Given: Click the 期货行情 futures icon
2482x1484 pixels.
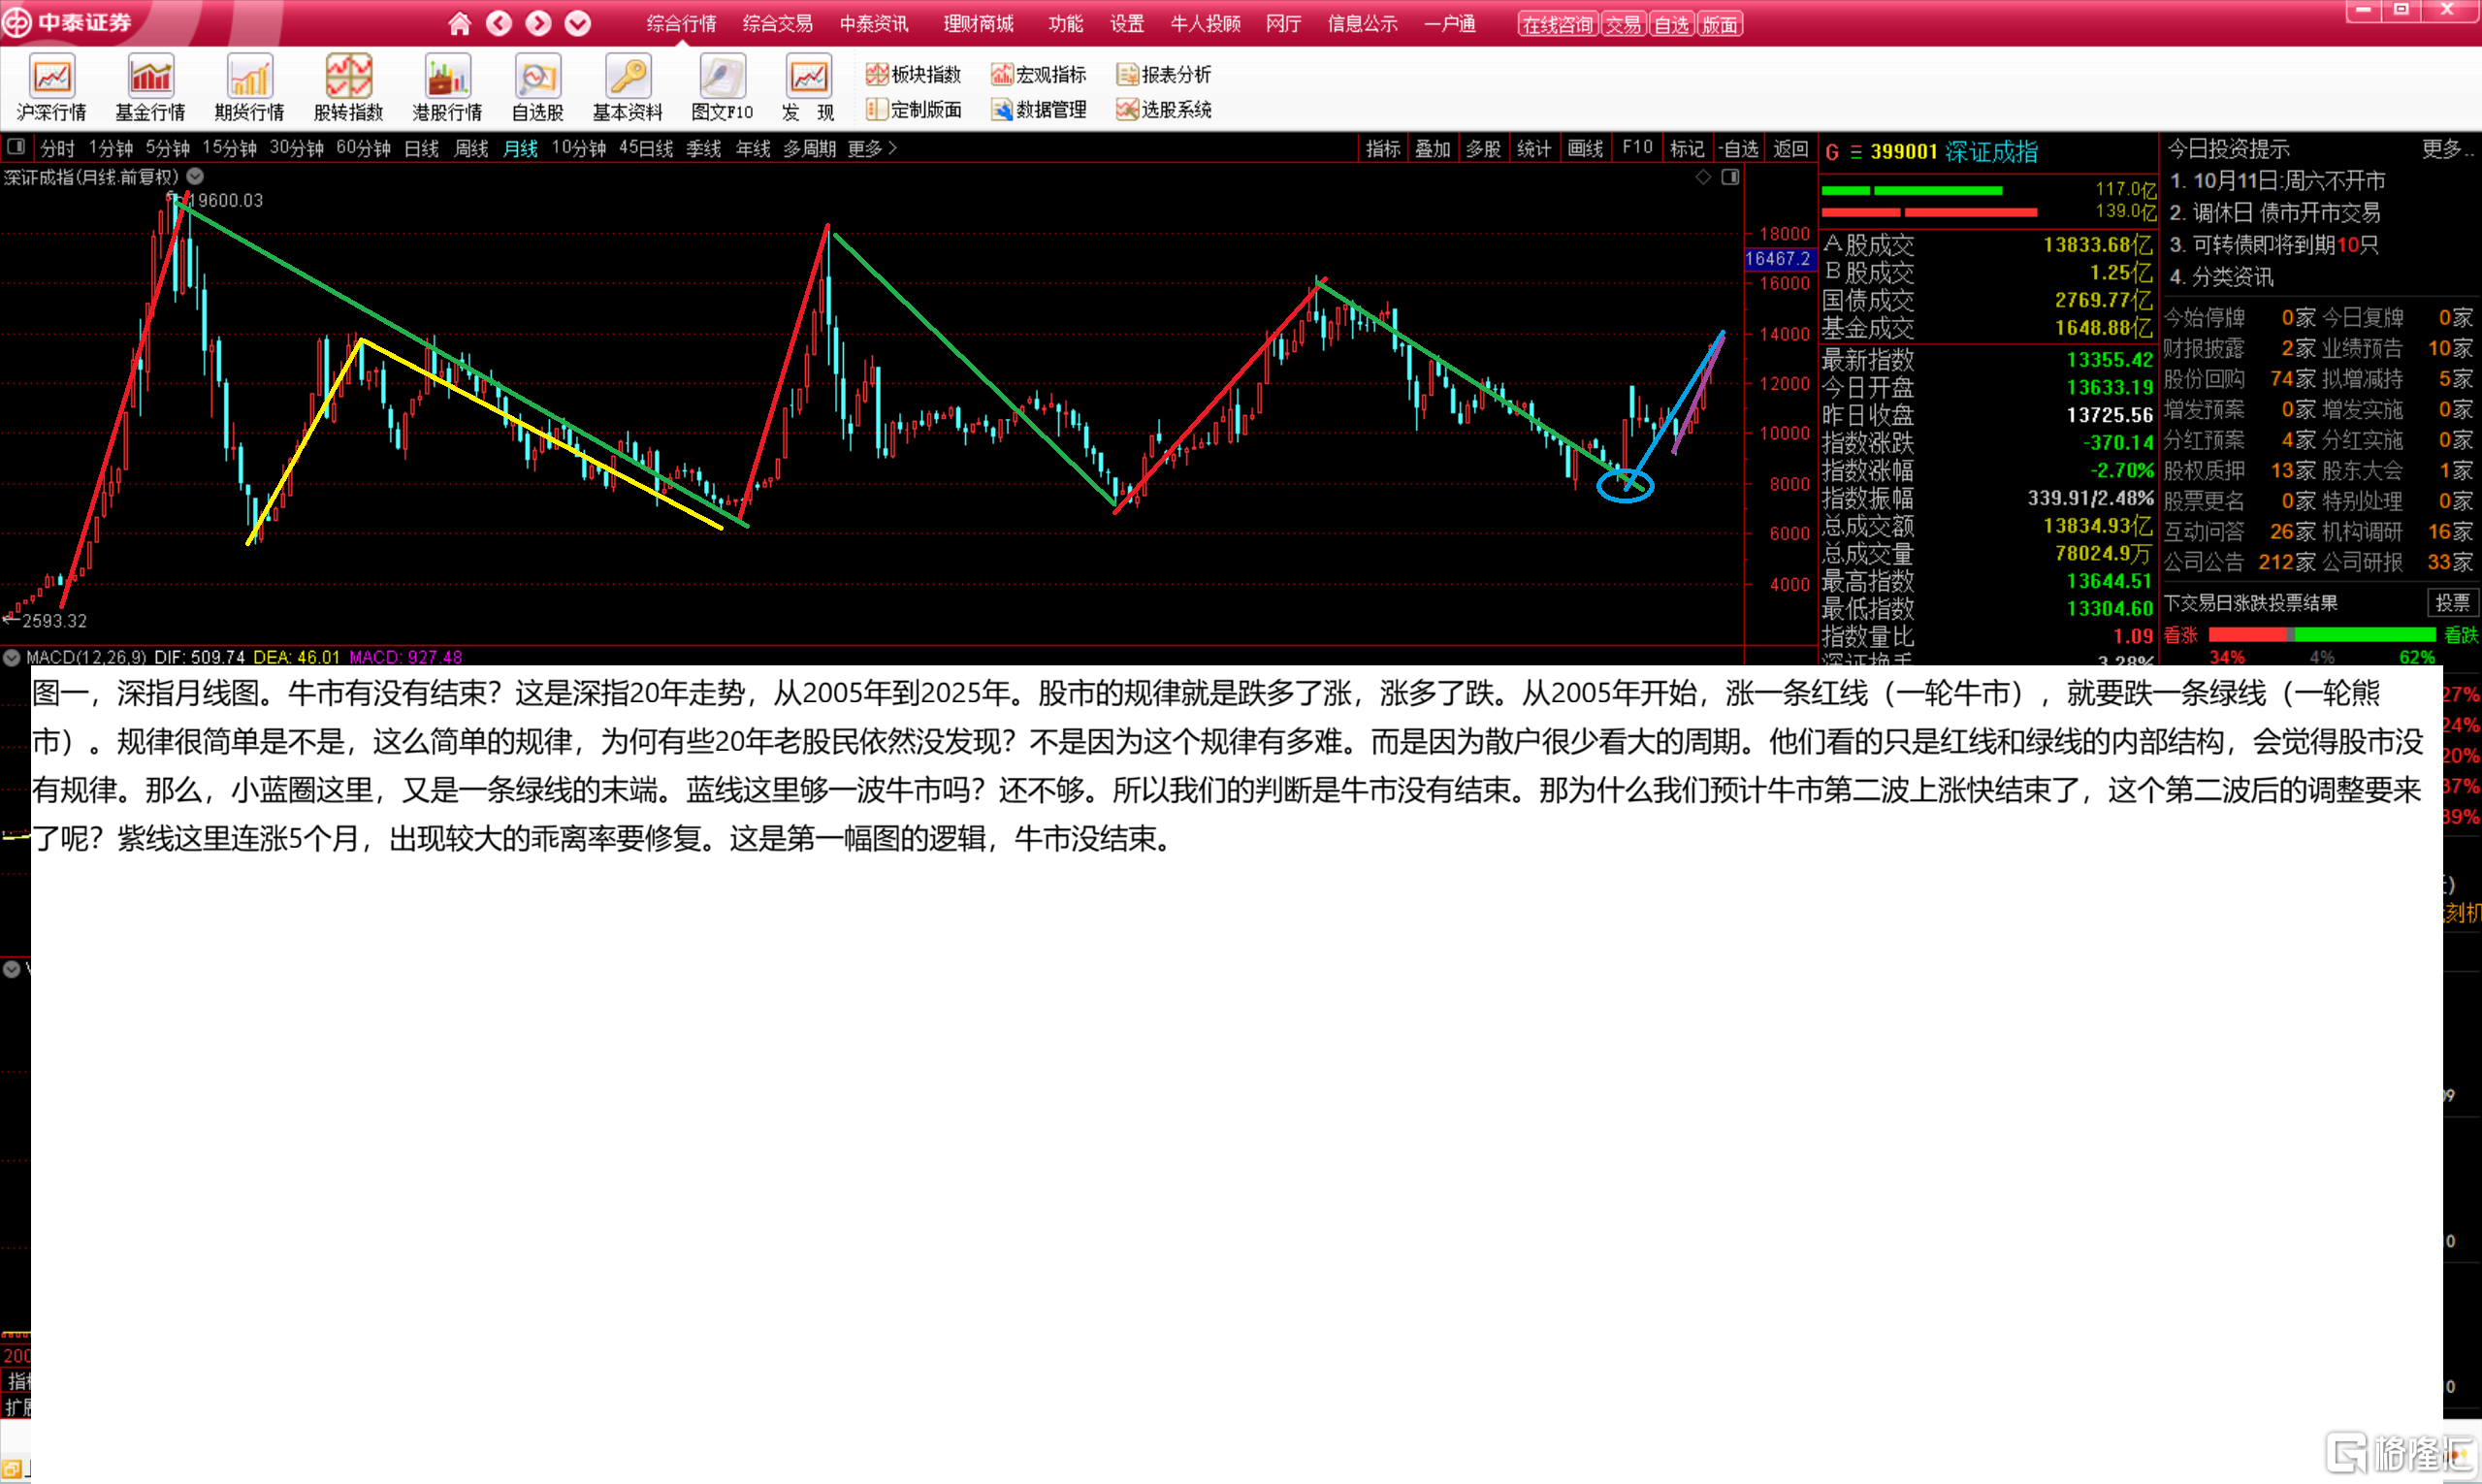Looking at the screenshot, I should (x=249, y=78).
